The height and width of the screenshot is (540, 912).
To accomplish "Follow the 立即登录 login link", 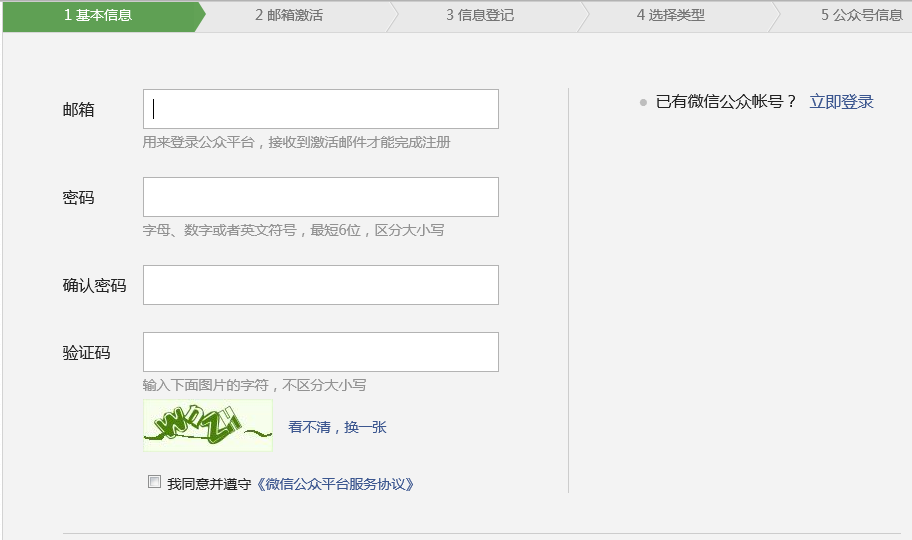I will pos(841,102).
